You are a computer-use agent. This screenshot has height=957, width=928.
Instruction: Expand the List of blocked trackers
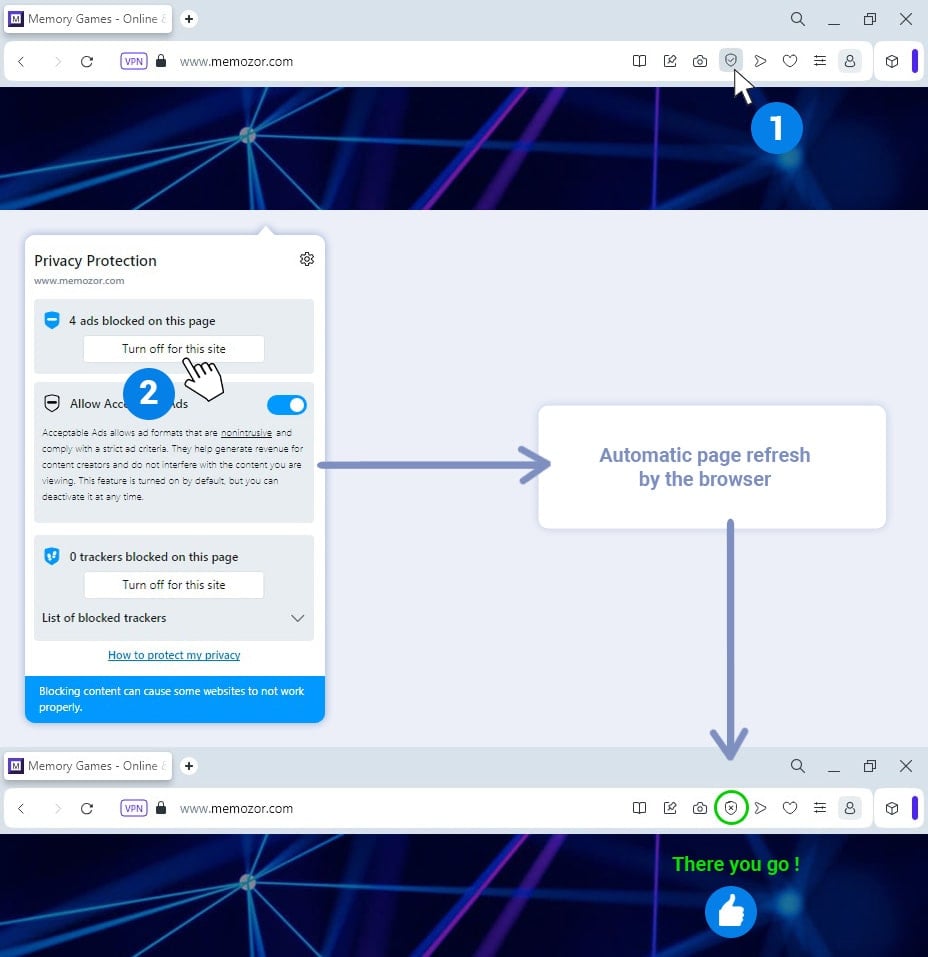297,618
